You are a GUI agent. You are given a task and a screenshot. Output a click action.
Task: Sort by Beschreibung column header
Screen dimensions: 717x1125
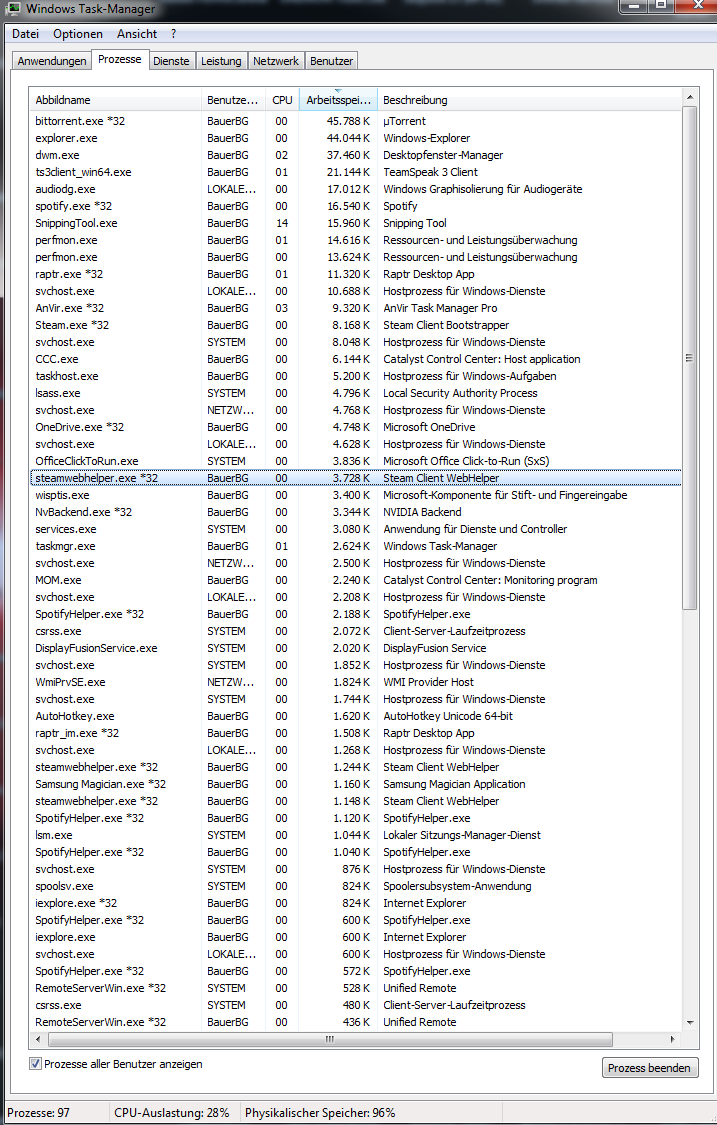point(529,100)
